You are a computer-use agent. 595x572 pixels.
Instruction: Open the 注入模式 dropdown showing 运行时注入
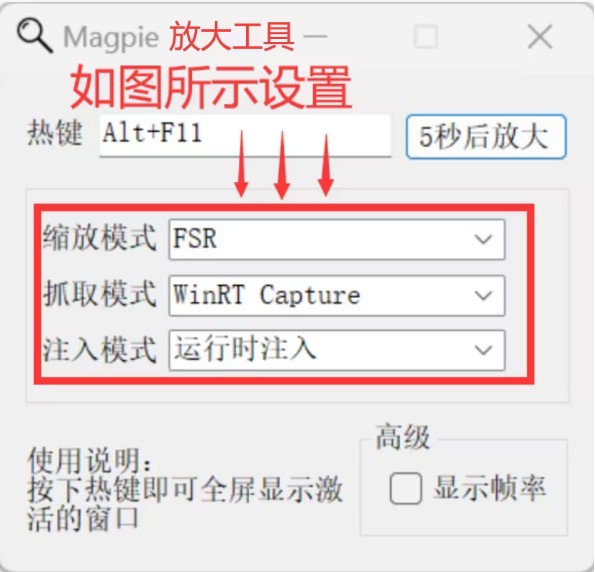tap(337, 350)
